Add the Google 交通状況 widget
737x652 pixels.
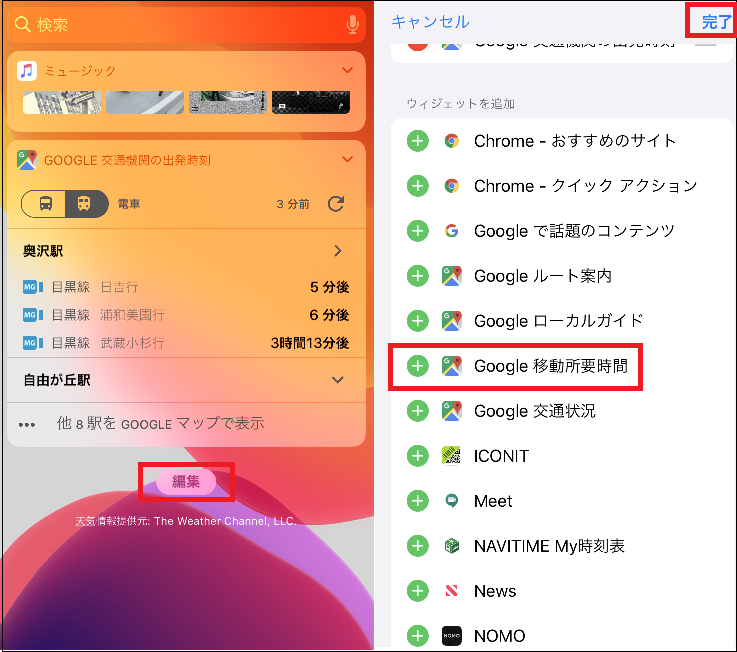point(418,411)
